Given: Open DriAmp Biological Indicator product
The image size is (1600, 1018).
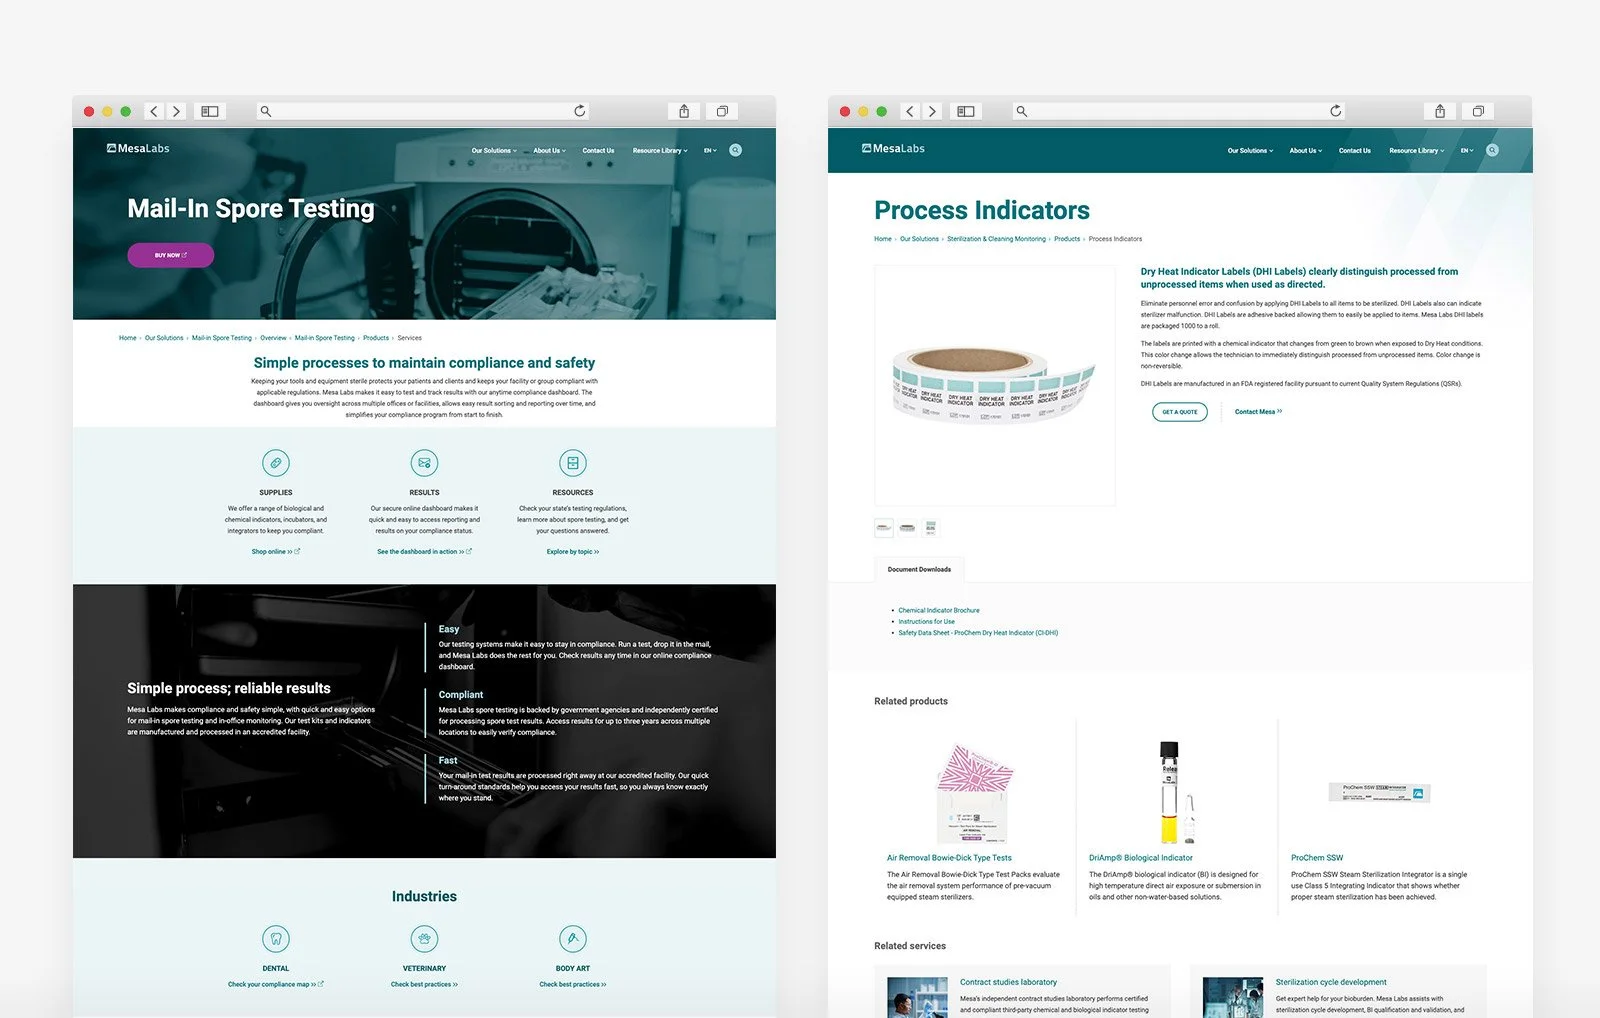Looking at the screenshot, I should (x=1141, y=858).
